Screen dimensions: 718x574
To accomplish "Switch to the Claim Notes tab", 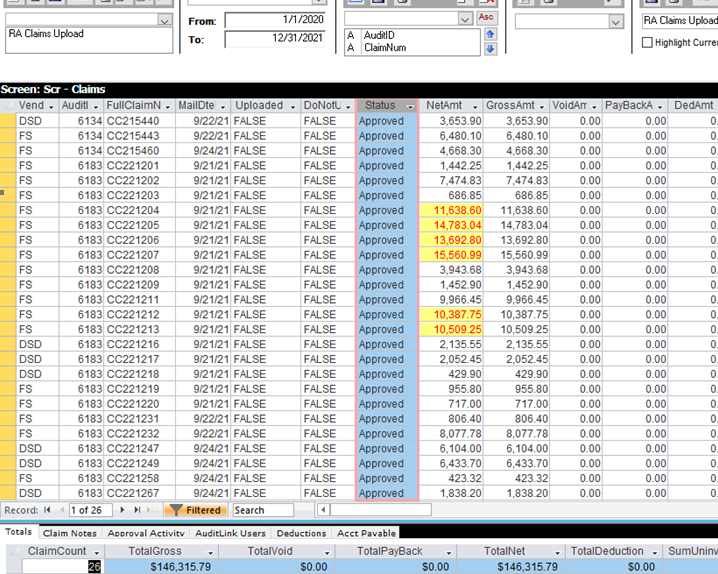I will pos(70,533).
